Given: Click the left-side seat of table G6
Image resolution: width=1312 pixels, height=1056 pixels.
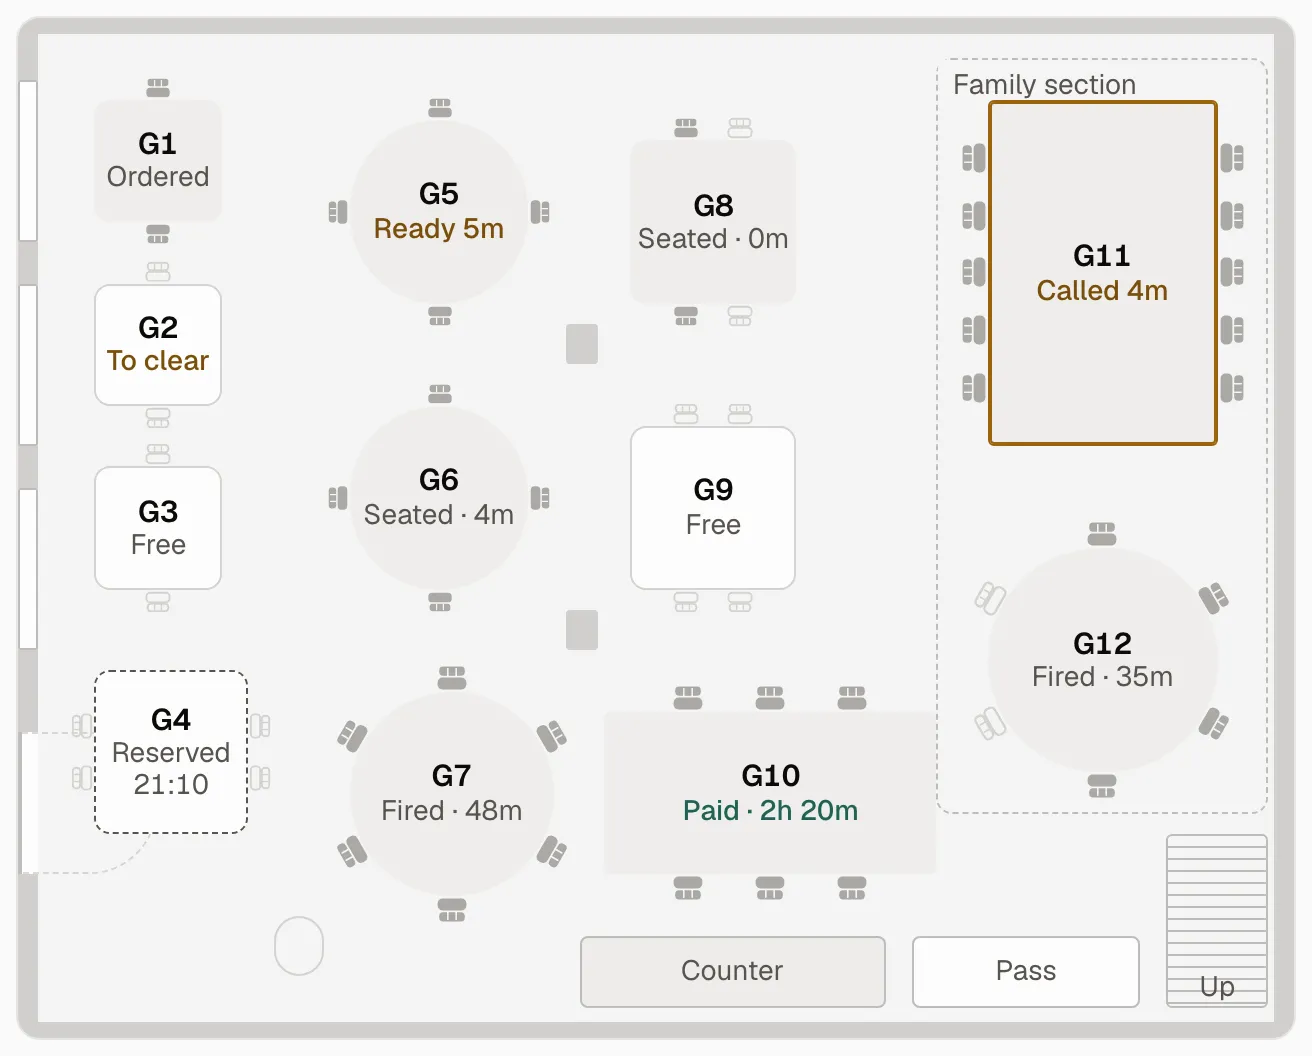Looking at the screenshot, I should click(338, 498).
